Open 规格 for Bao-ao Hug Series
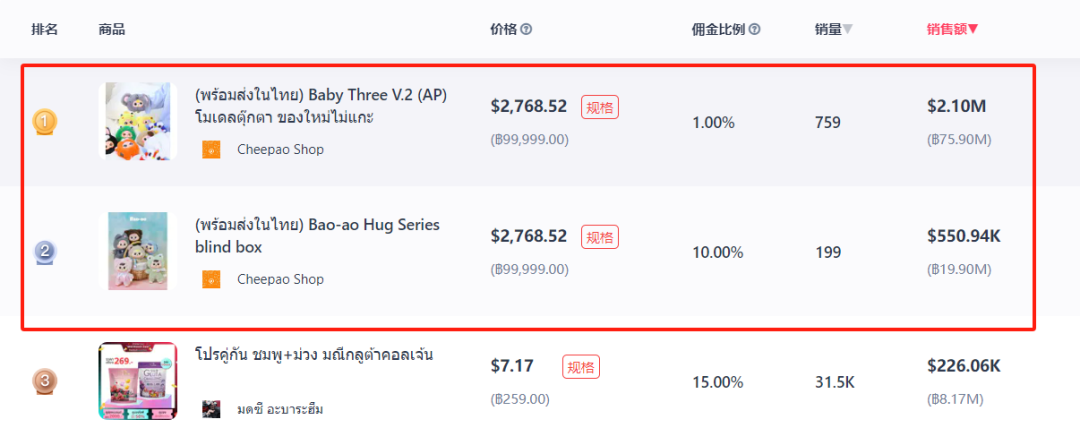The image size is (1080, 445). pos(600,237)
